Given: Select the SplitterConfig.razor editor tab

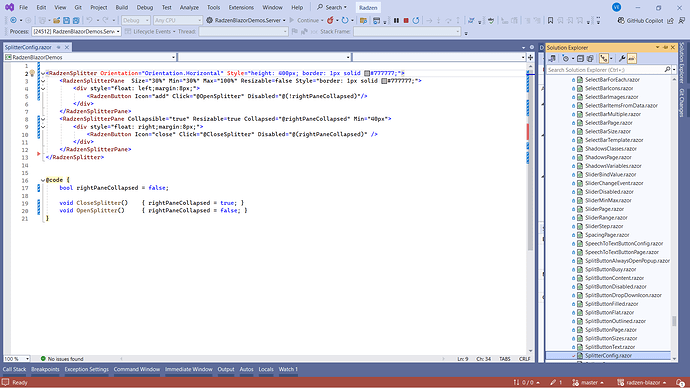Looking at the screenshot, I should tap(28, 47).
